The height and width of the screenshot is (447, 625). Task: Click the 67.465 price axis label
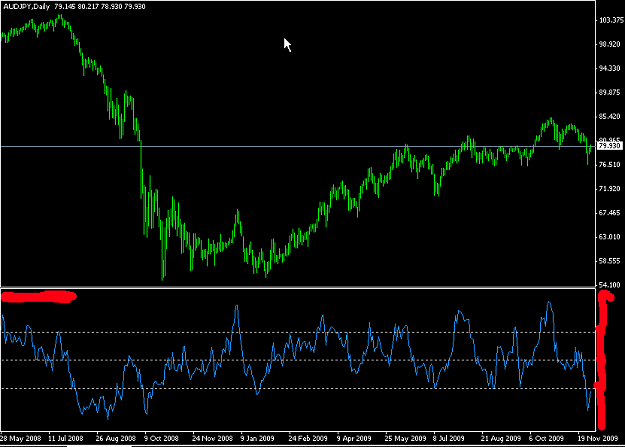(610, 213)
